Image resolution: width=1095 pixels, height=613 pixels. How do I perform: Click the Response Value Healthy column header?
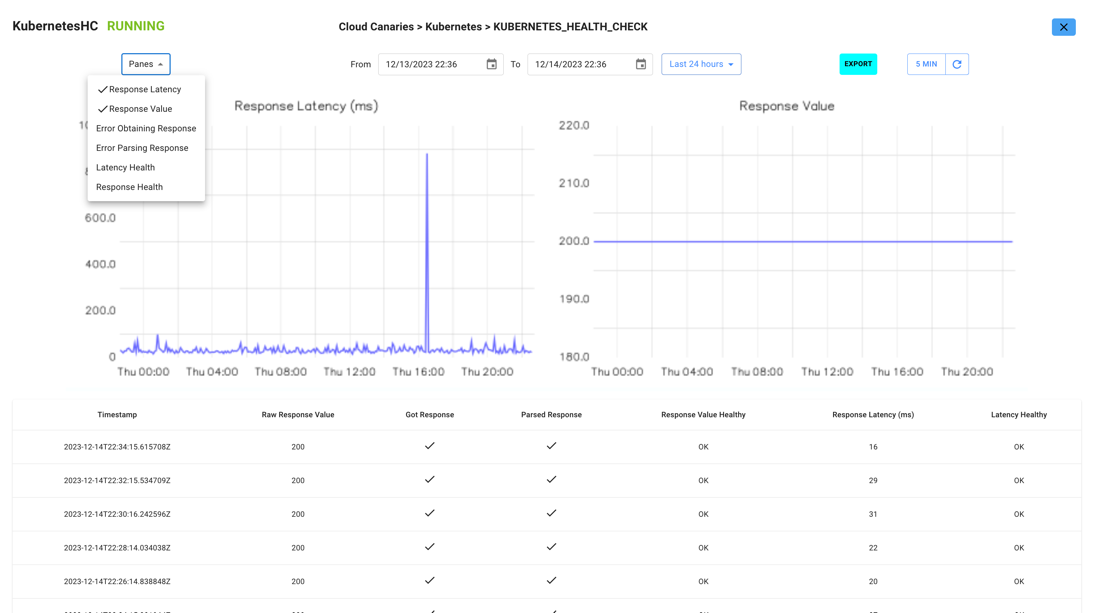(x=703, y=415)
